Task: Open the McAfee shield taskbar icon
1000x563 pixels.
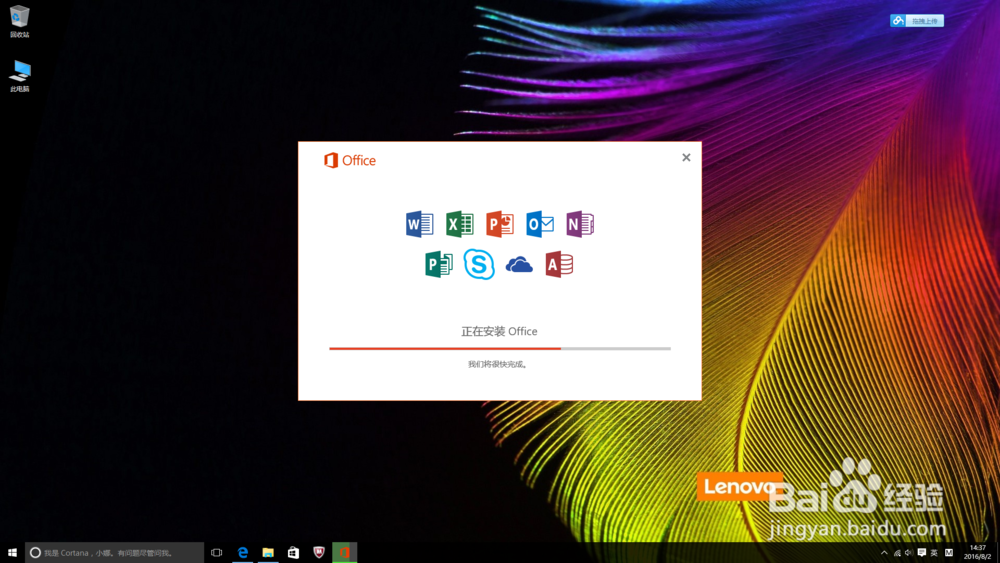Action: (x=319, y=552)
